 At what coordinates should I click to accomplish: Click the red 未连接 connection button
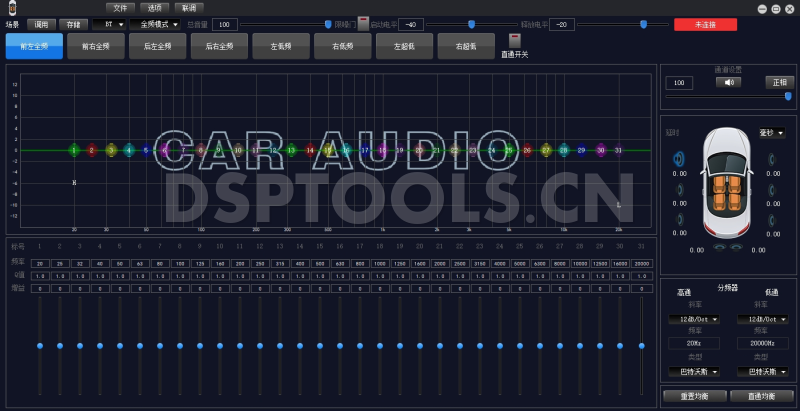click(705, 24)
